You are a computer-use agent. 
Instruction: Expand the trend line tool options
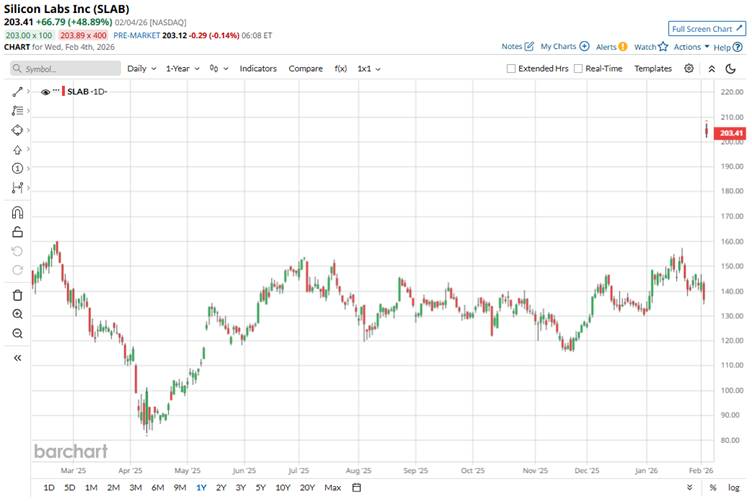28,91
